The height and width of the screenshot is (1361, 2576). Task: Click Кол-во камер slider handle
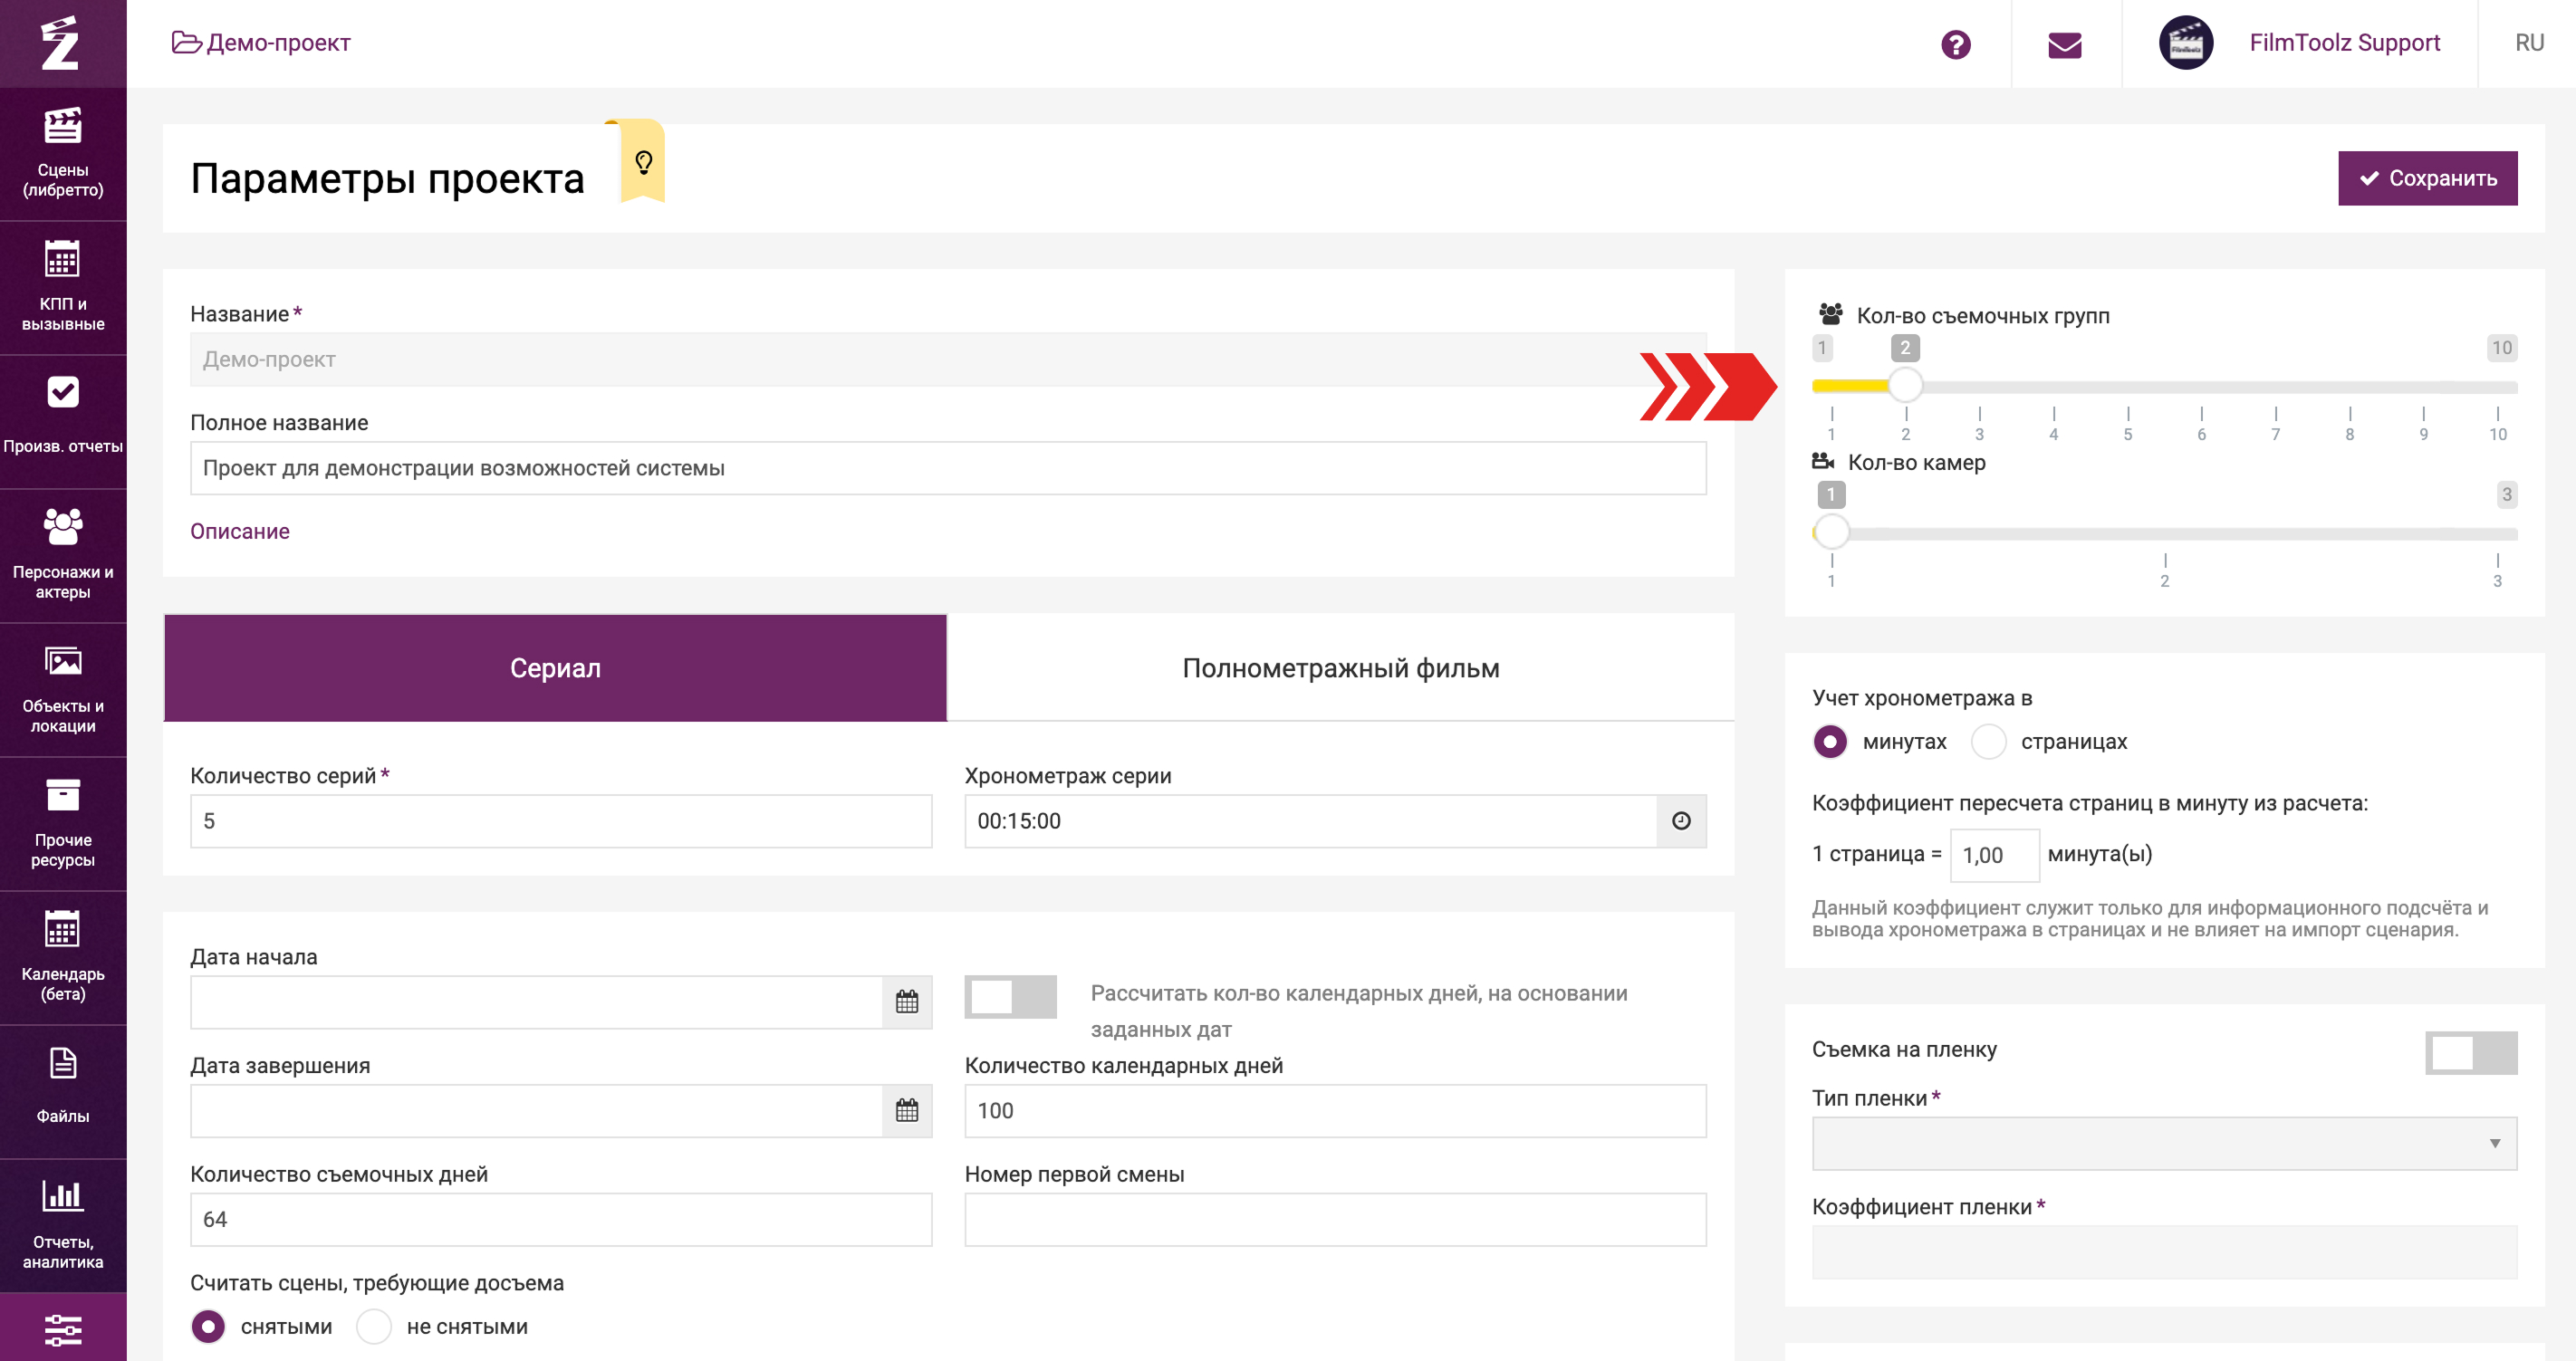[x=1831, y=531]
